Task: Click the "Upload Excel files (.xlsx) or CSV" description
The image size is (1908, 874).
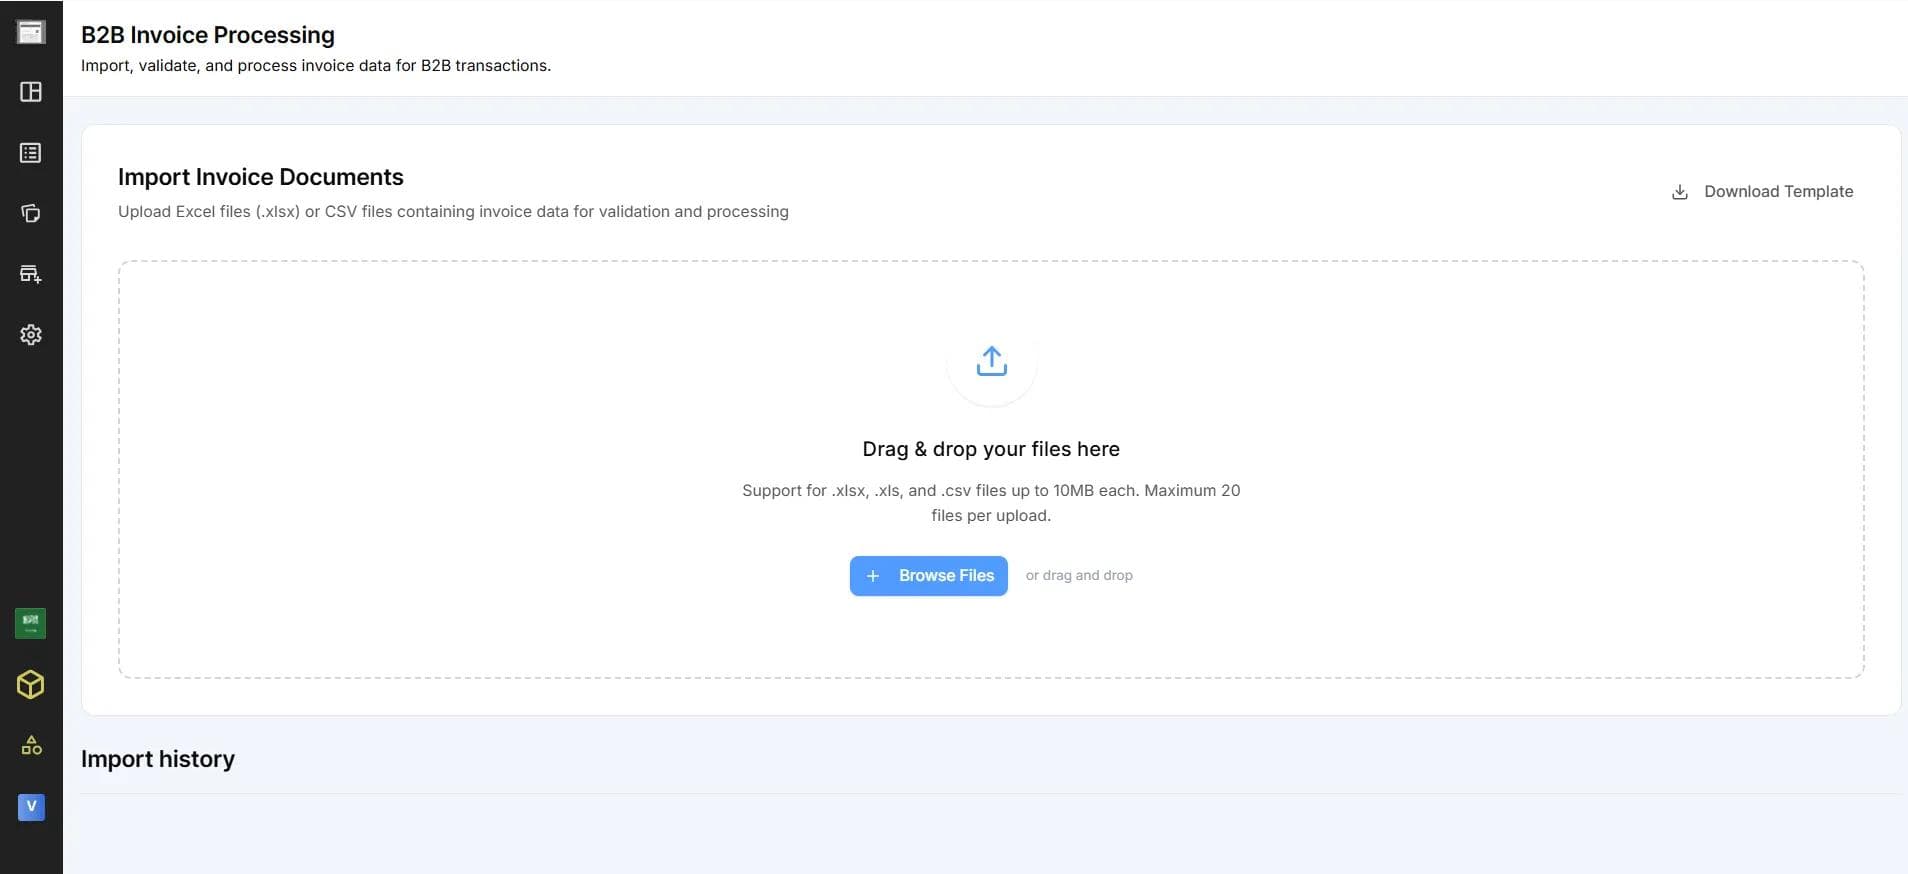Action: pos(453,212)
